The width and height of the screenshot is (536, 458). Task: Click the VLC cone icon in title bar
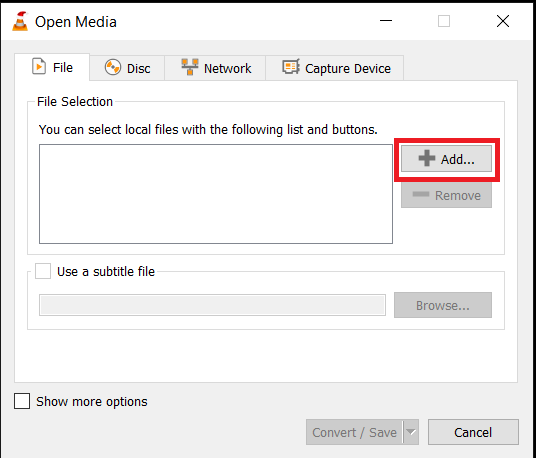pos(20,21)
